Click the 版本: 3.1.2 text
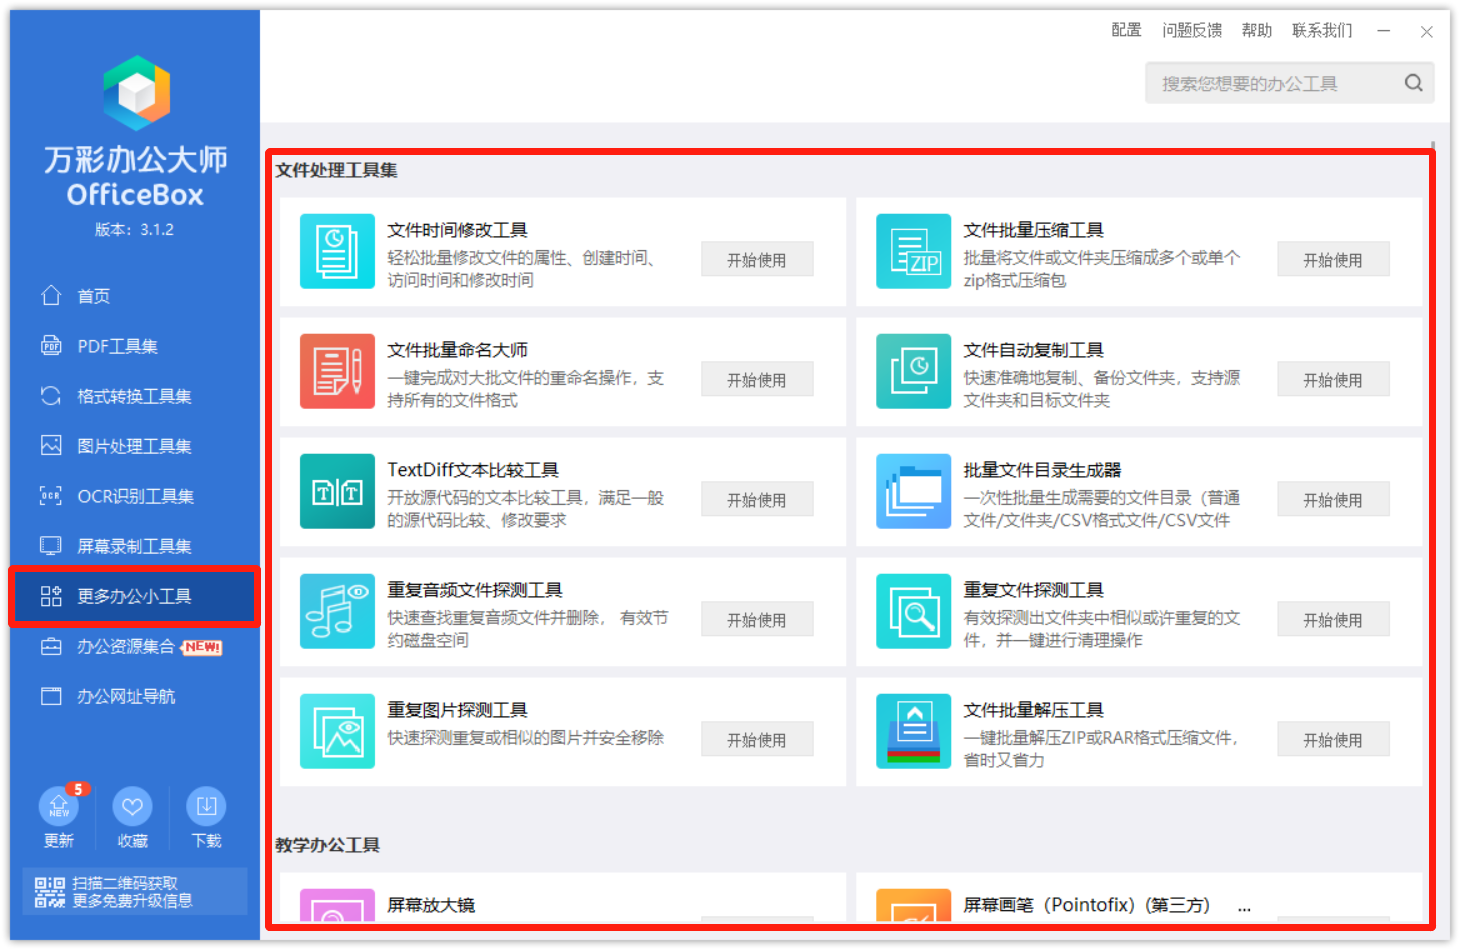Viewport: 1460px width, 950px height. pos(134,229)
